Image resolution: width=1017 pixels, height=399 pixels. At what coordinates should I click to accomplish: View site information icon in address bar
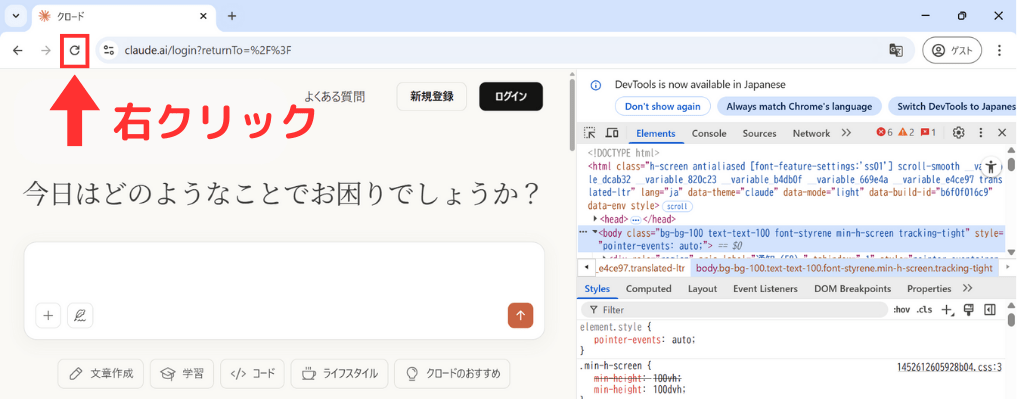click(x=108, y=50)
